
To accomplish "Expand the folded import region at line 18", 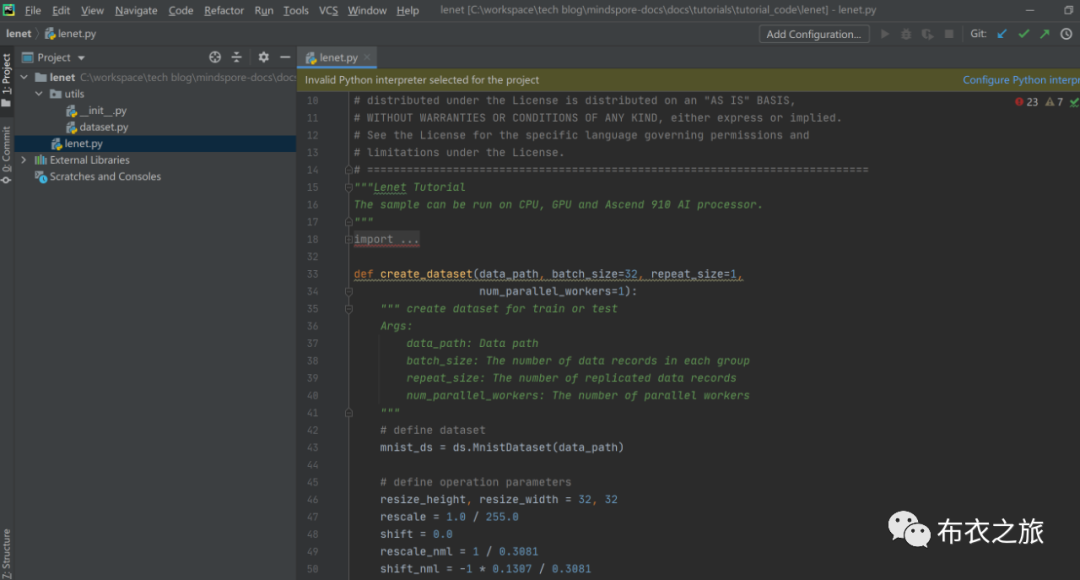I will (349, 239).
